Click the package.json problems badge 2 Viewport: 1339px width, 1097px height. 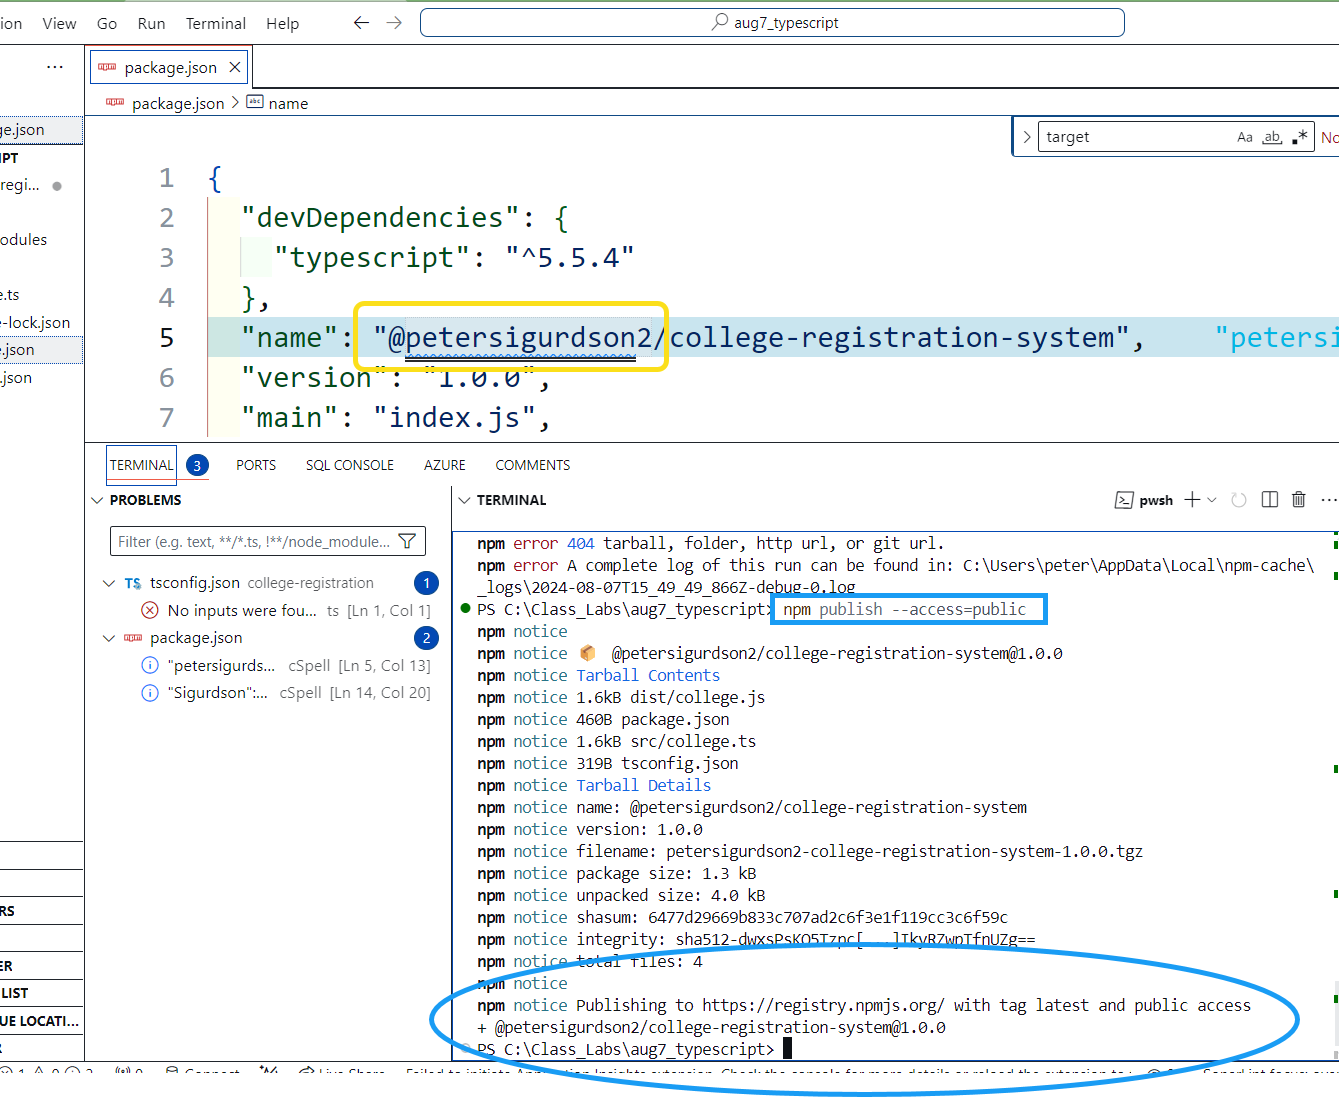(426, 638)
